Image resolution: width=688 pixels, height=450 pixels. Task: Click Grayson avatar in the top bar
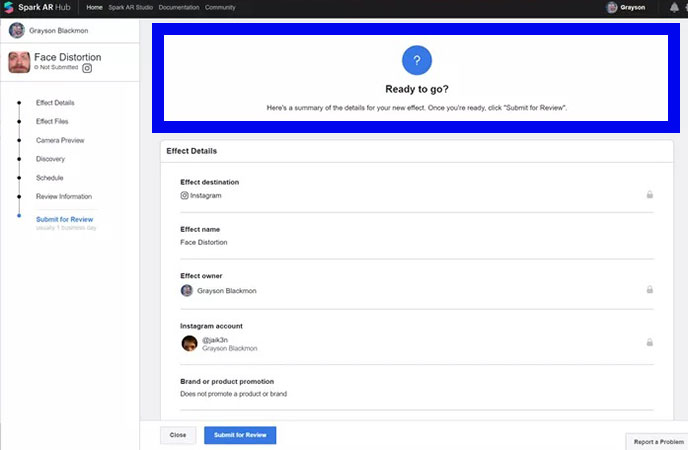pos(612,7)
